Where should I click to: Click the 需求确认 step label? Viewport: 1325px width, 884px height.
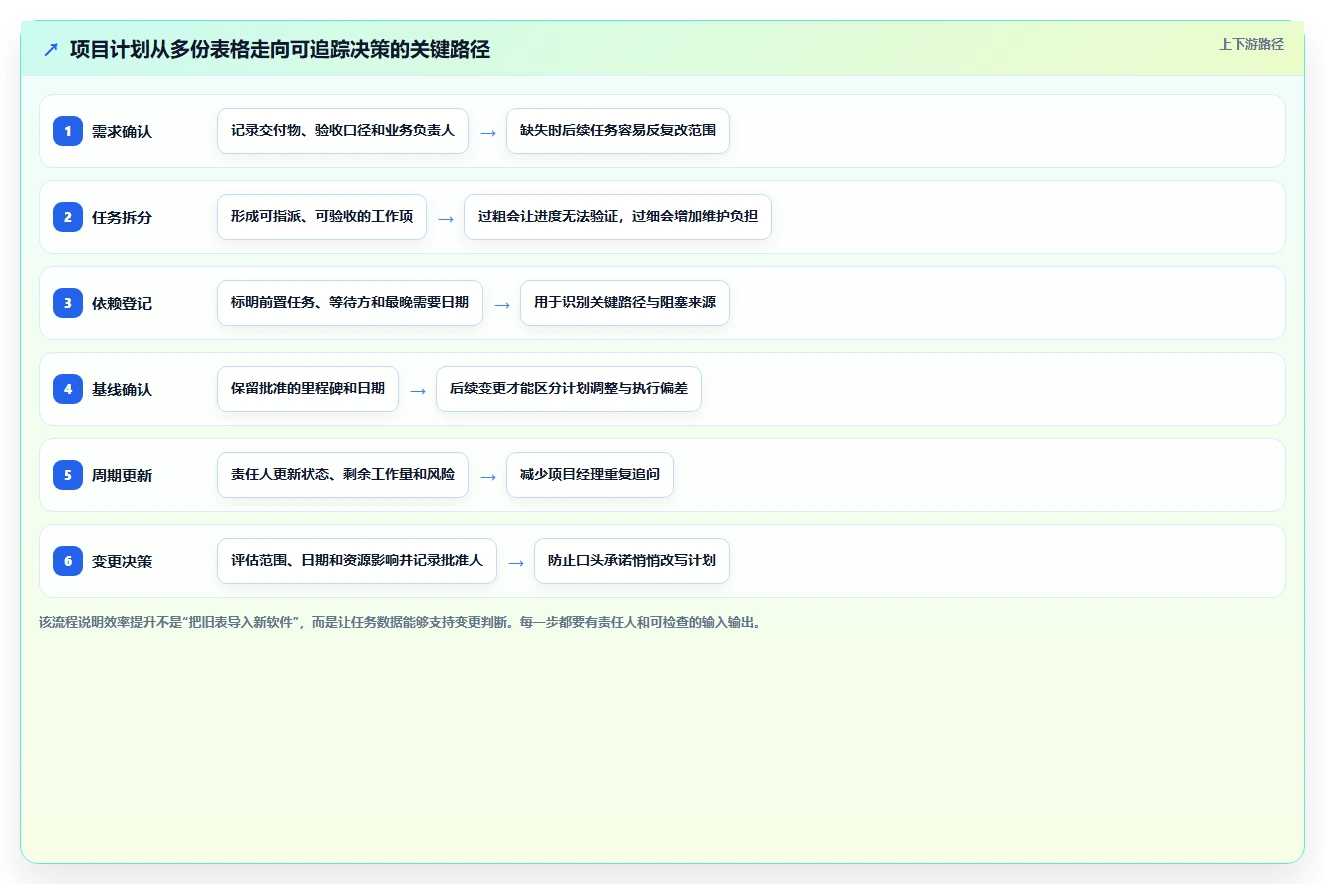[122, 131]
